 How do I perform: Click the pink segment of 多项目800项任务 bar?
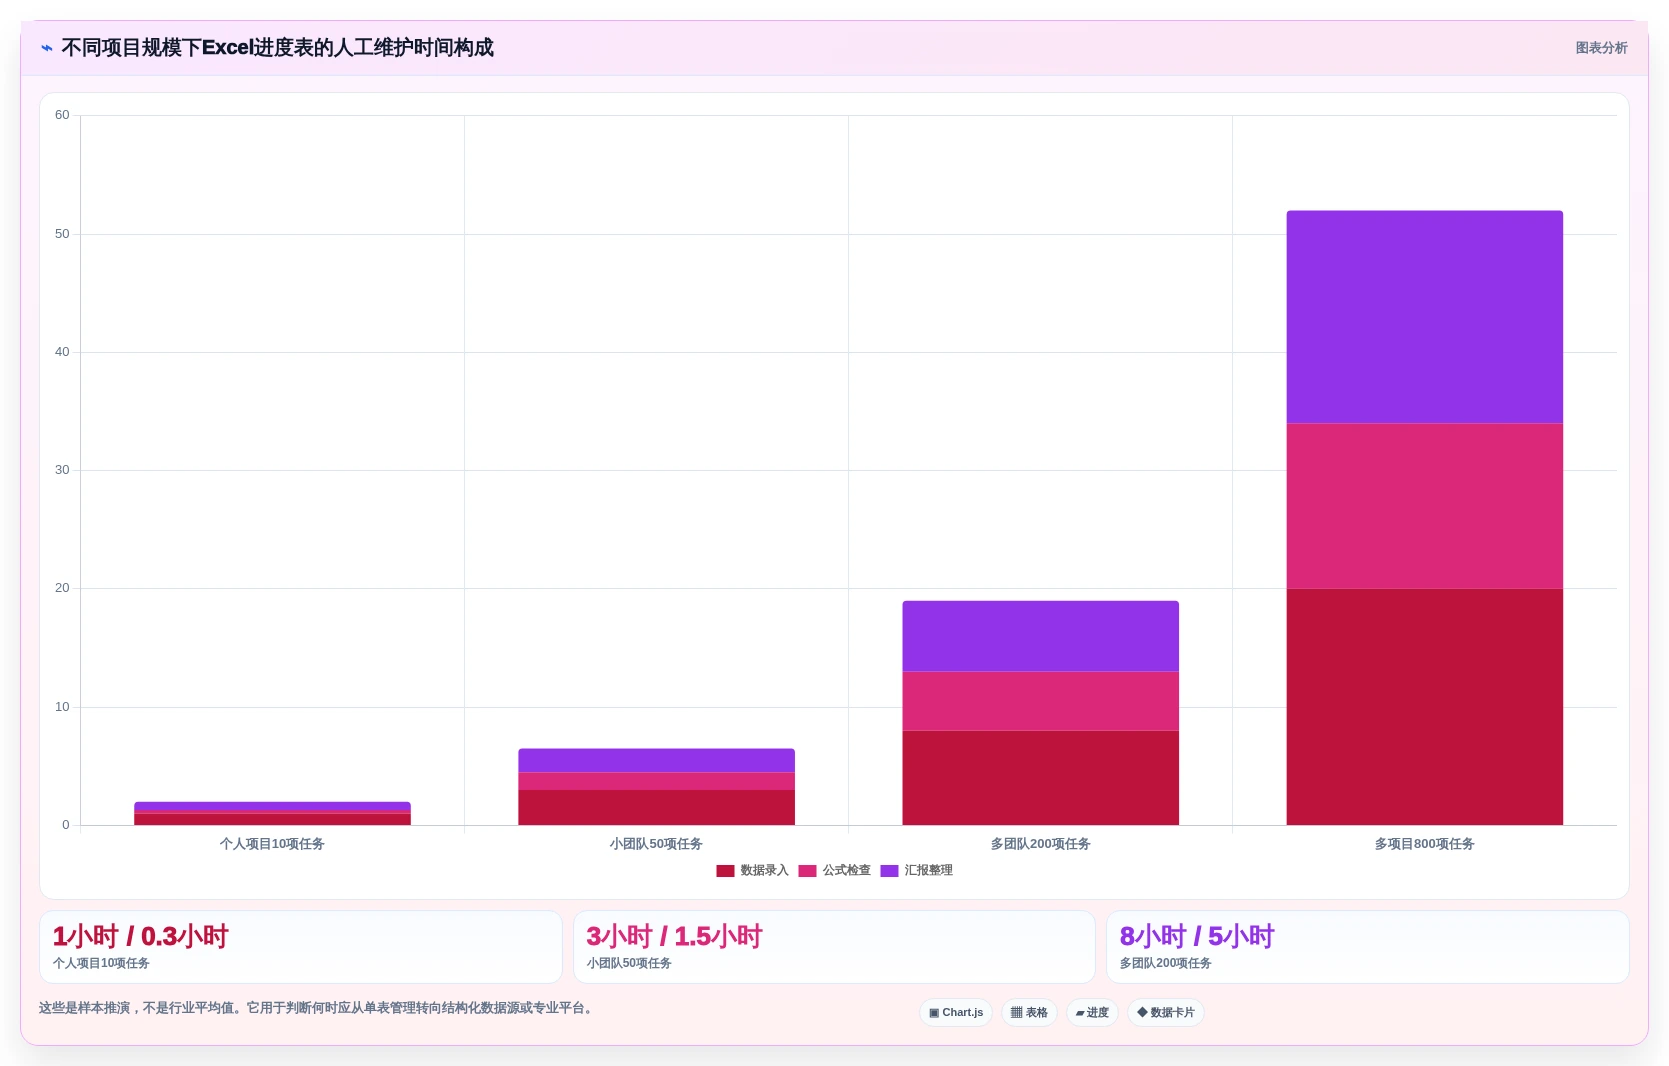pyautogui.click(x=1424, y=506)
